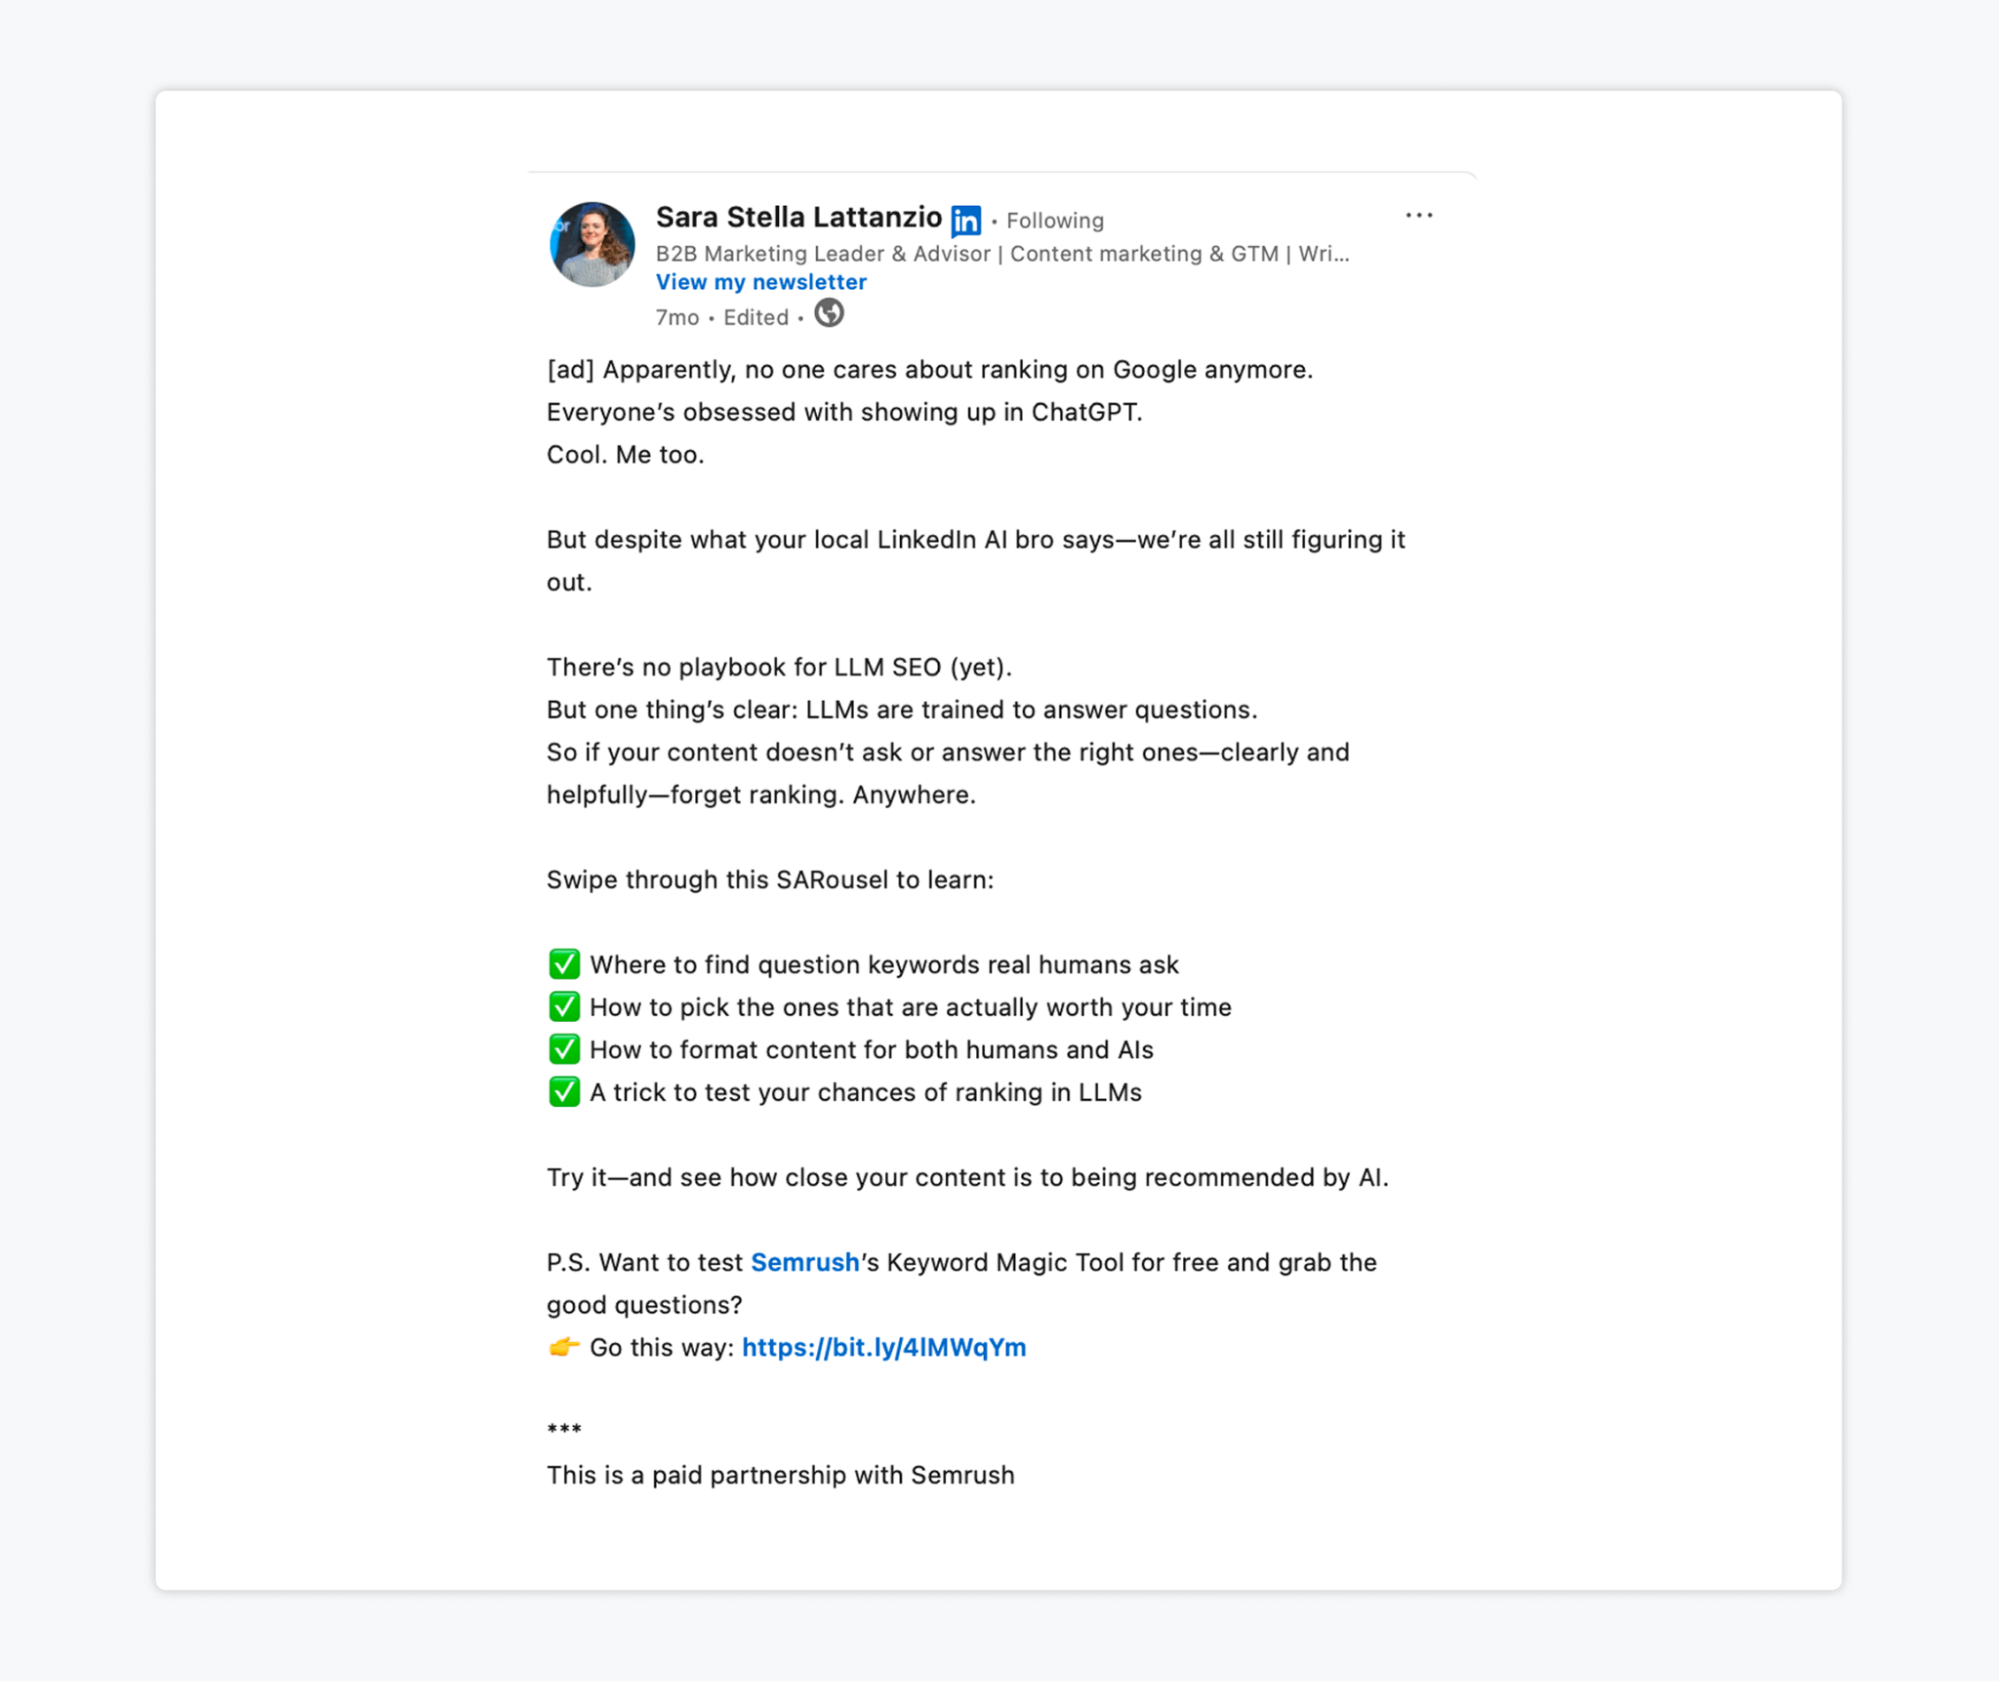This screenshot has width=1999, height=1682.
Task: Click the checkmark before "How to format content"
Action: [x=564, y=1049]
